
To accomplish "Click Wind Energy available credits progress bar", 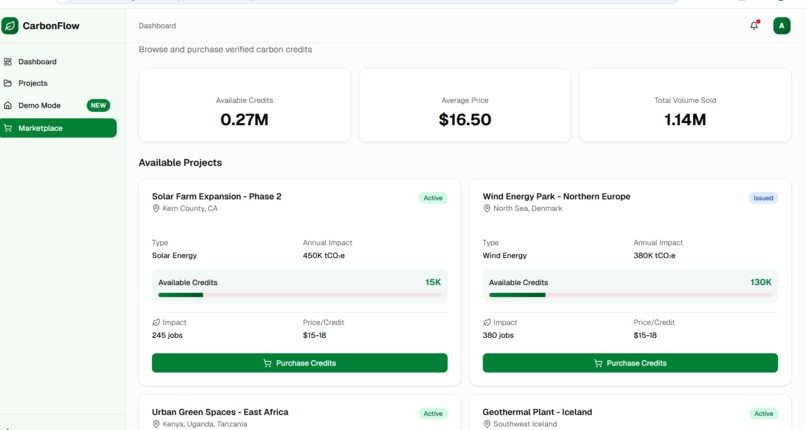I will (x=630, y=295).
